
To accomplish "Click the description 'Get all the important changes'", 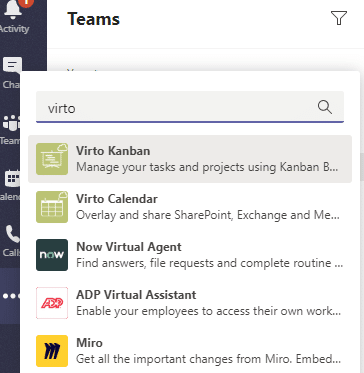I will [209, 359].
